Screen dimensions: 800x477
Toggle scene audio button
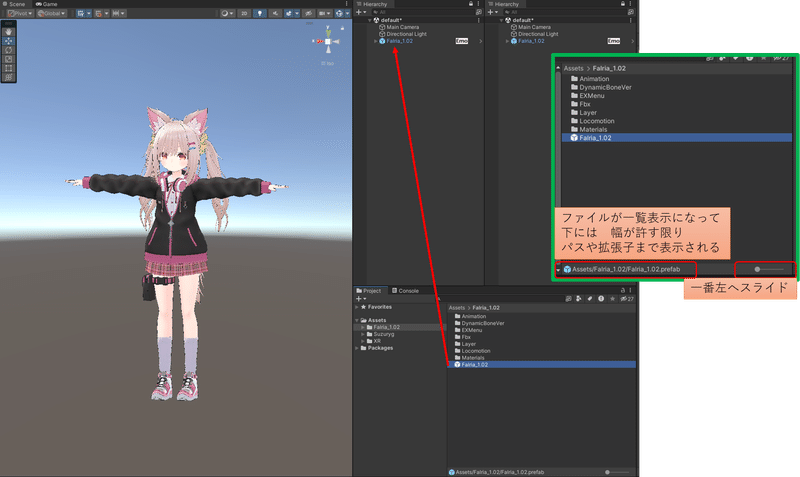click(275, 13)
